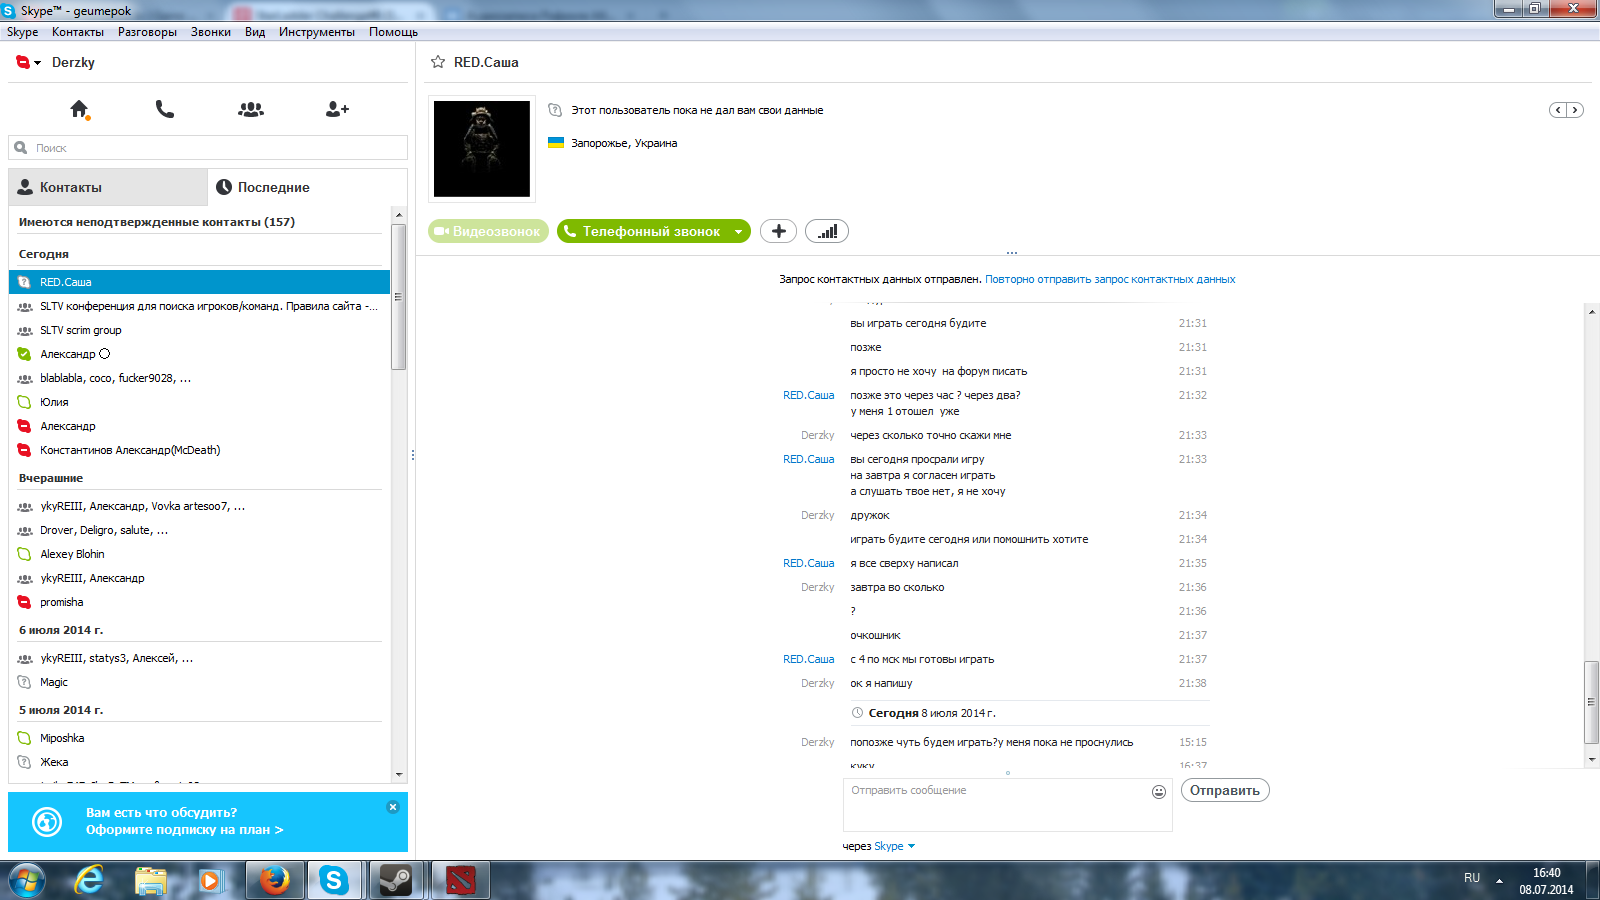Viewport: 1600px width, 900px height.
Task: Click the RU language indicator in the tray
Action: (x=1472, y=878)
